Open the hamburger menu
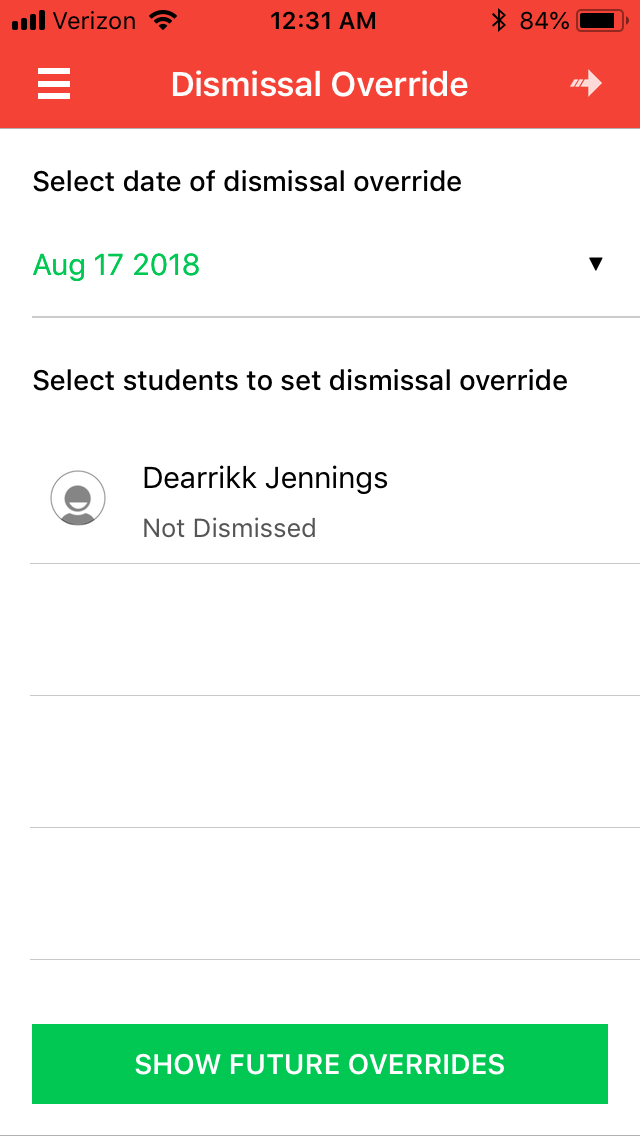The height and width of the screenshot is (1136, 640). [54, 84]
